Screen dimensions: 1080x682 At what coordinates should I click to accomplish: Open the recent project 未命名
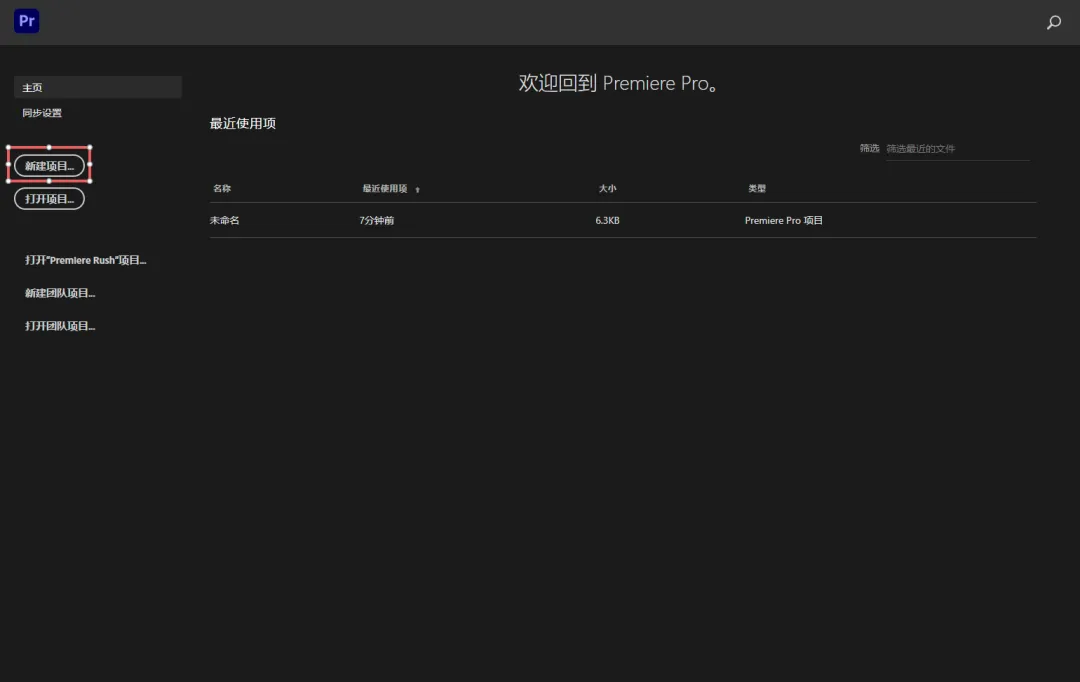225,220
